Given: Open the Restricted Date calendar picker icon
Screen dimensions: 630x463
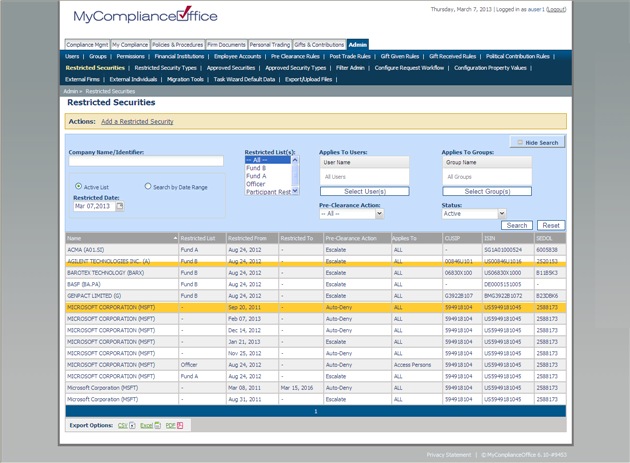Looking at the screenshot, I should point(120,206).
